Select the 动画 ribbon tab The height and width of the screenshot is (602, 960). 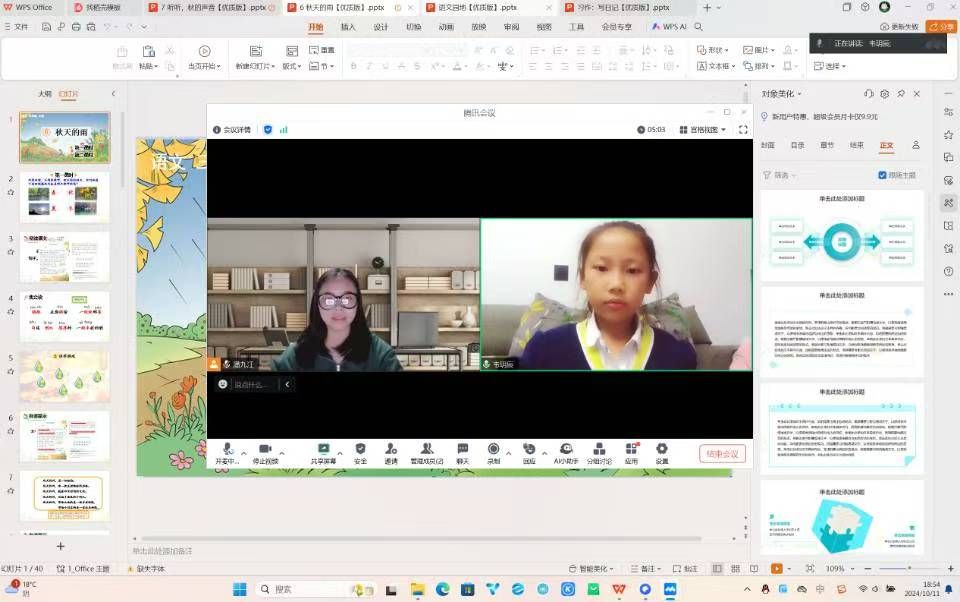pyautogui.click(x=446, y=27)
